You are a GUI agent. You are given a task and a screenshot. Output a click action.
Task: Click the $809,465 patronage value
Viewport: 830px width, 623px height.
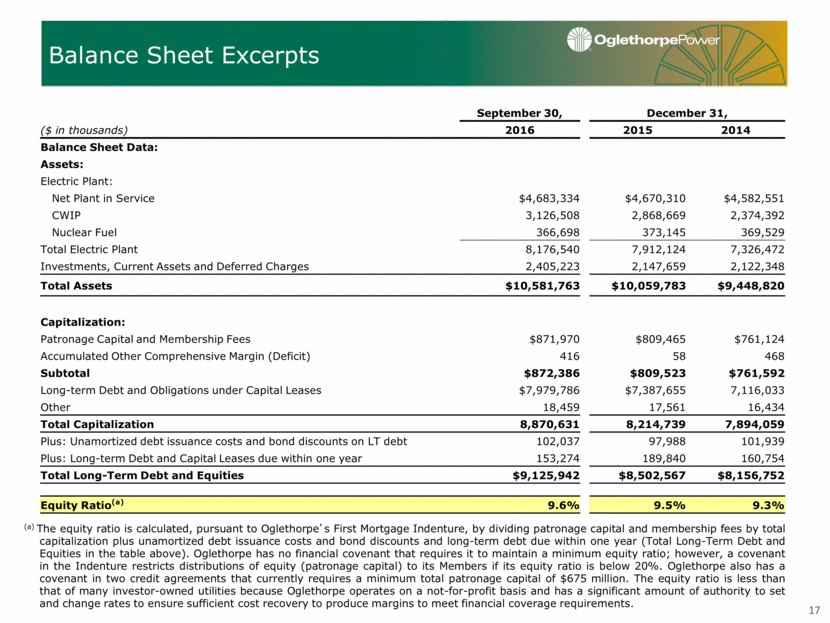tap(660, 339)
